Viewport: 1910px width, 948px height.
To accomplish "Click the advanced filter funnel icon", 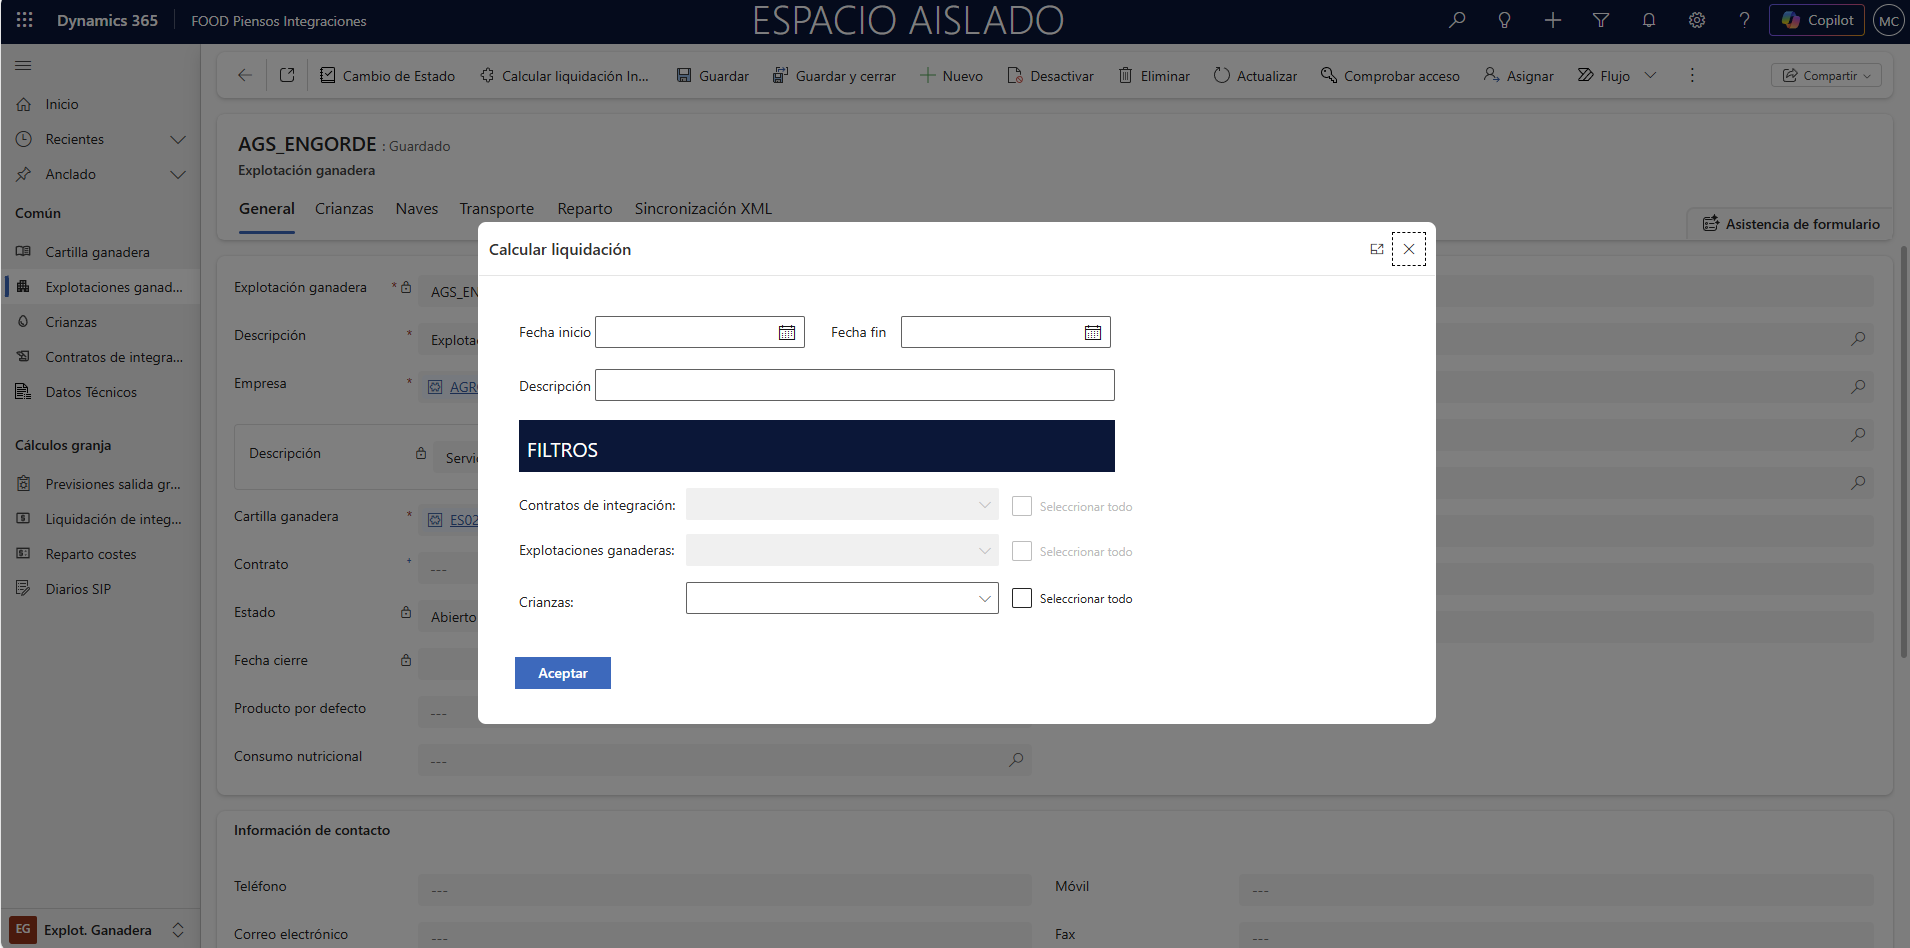I will pyautogui.click(x=1601, y=20).
